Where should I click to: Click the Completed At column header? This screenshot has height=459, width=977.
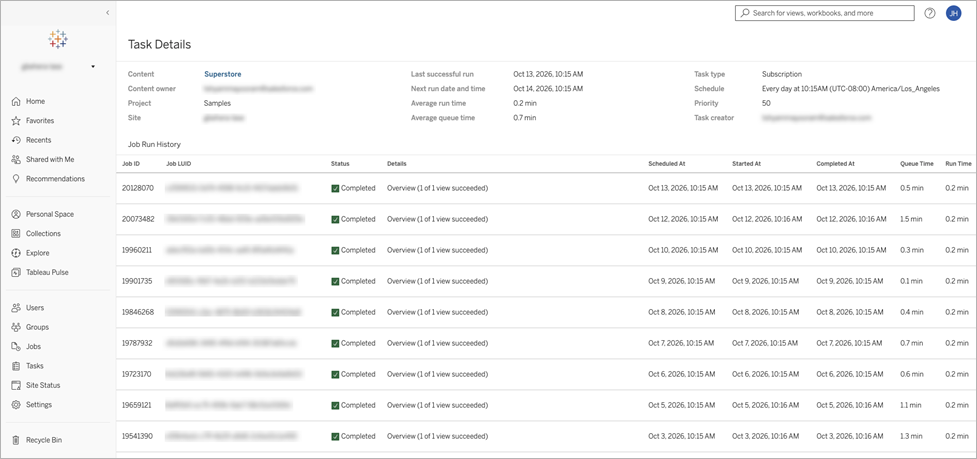[x=836, y=164]
